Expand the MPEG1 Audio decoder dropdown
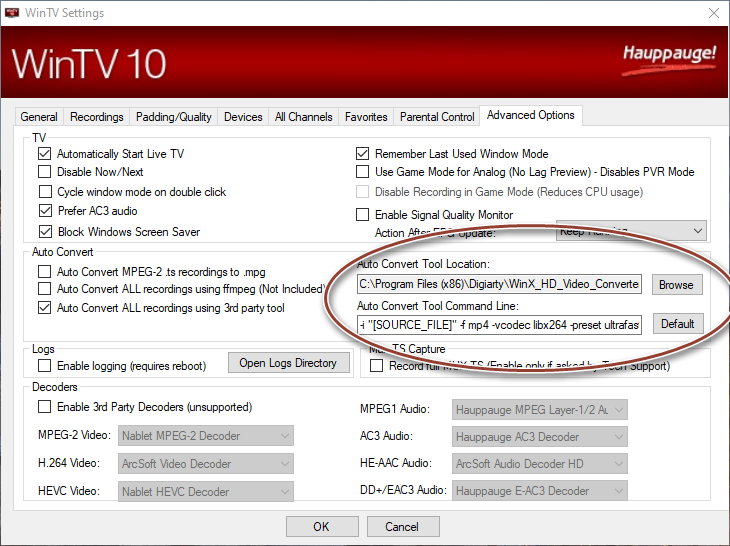This screenshot has width=730, height=546. [x=540, y=410]
